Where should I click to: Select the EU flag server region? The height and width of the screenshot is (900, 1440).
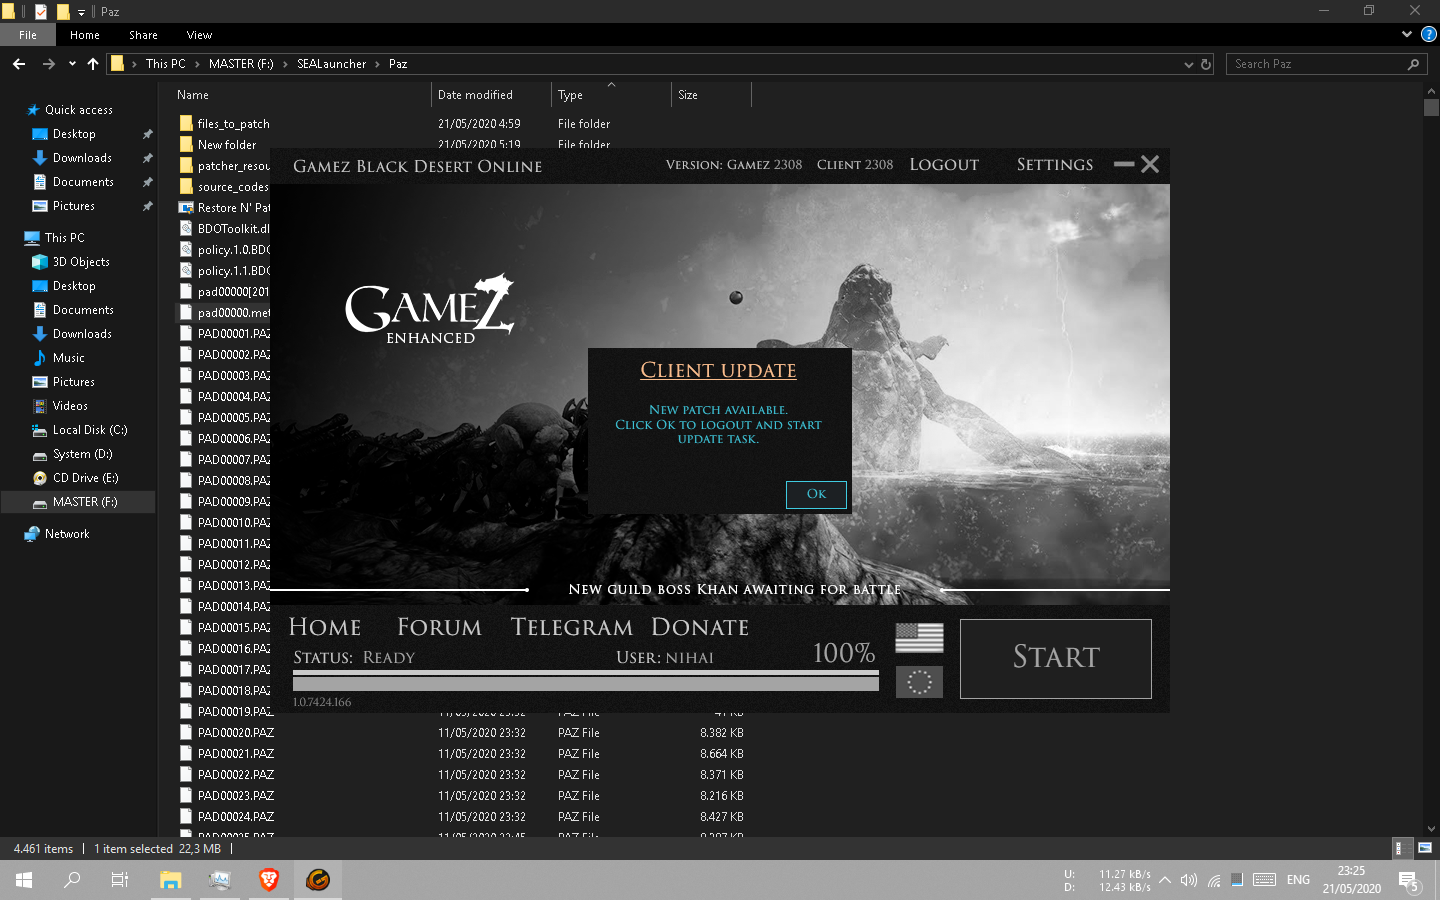[x=919, y=682]
